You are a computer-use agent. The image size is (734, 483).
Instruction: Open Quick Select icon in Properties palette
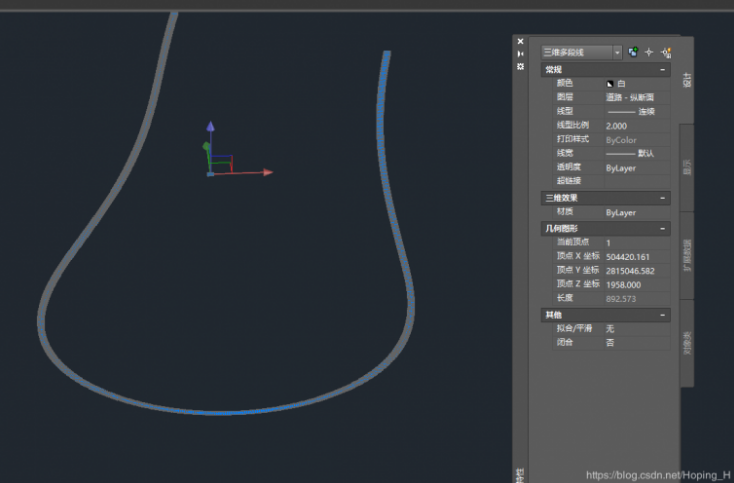(x=666, y=52)
